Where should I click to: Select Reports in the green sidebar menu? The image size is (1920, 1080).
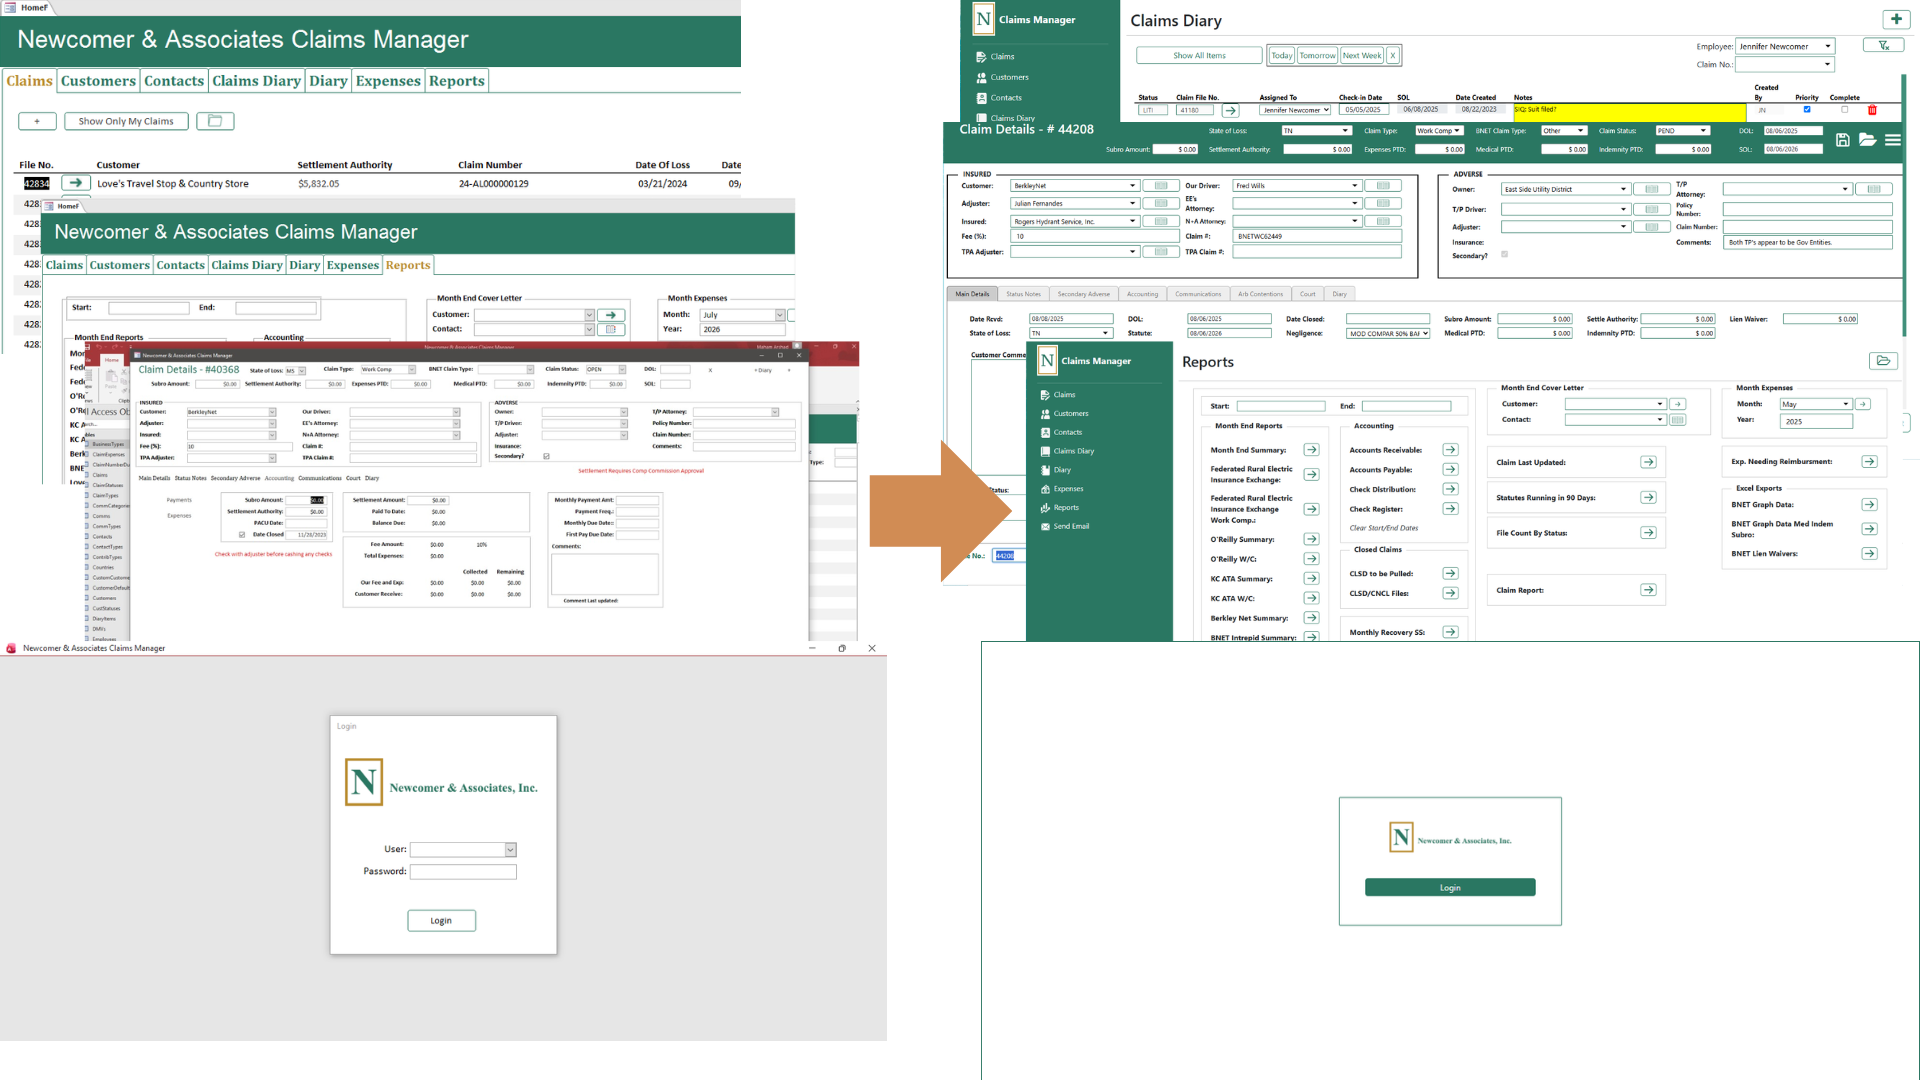click(1066, 508)
